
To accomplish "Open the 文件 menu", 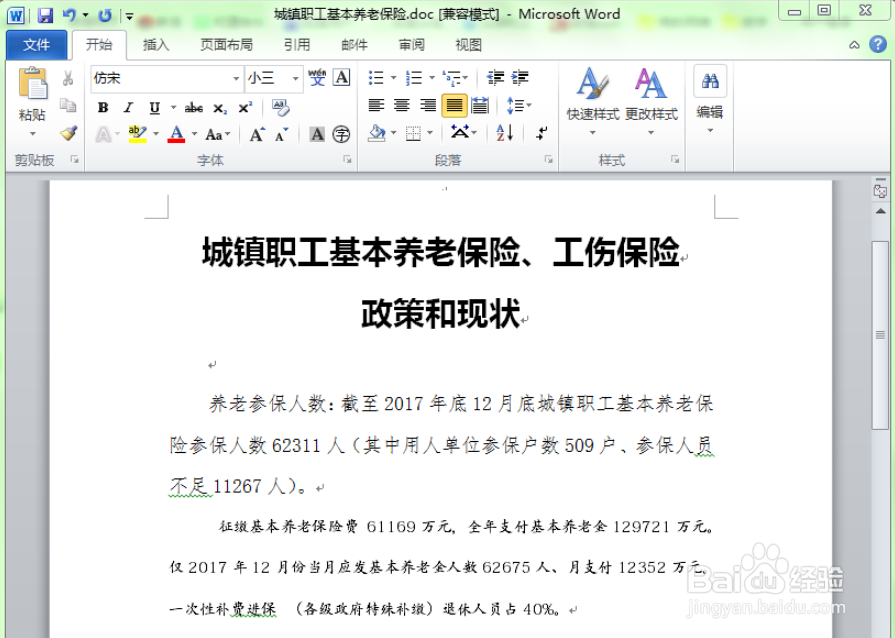I will (37, 44).
